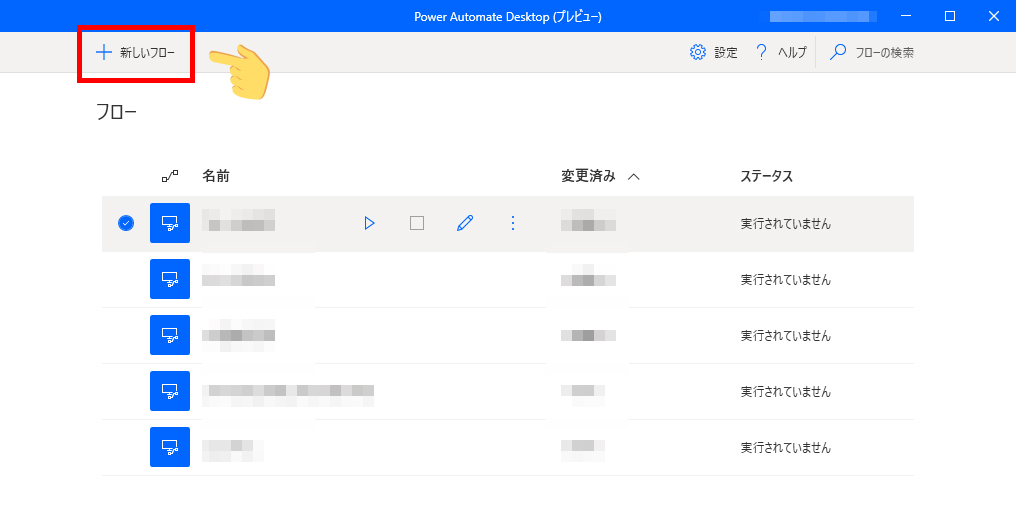Click the search magnifier icon

[838, 52]
